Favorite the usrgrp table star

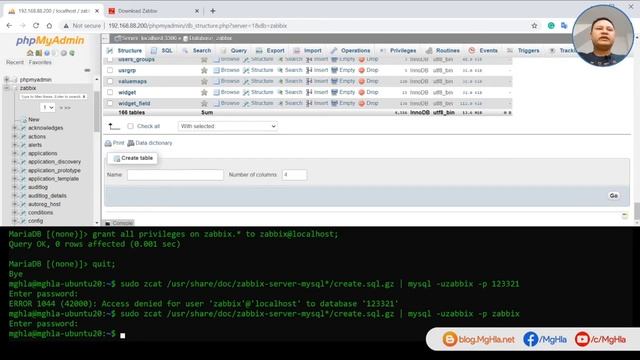pos(204,70)
